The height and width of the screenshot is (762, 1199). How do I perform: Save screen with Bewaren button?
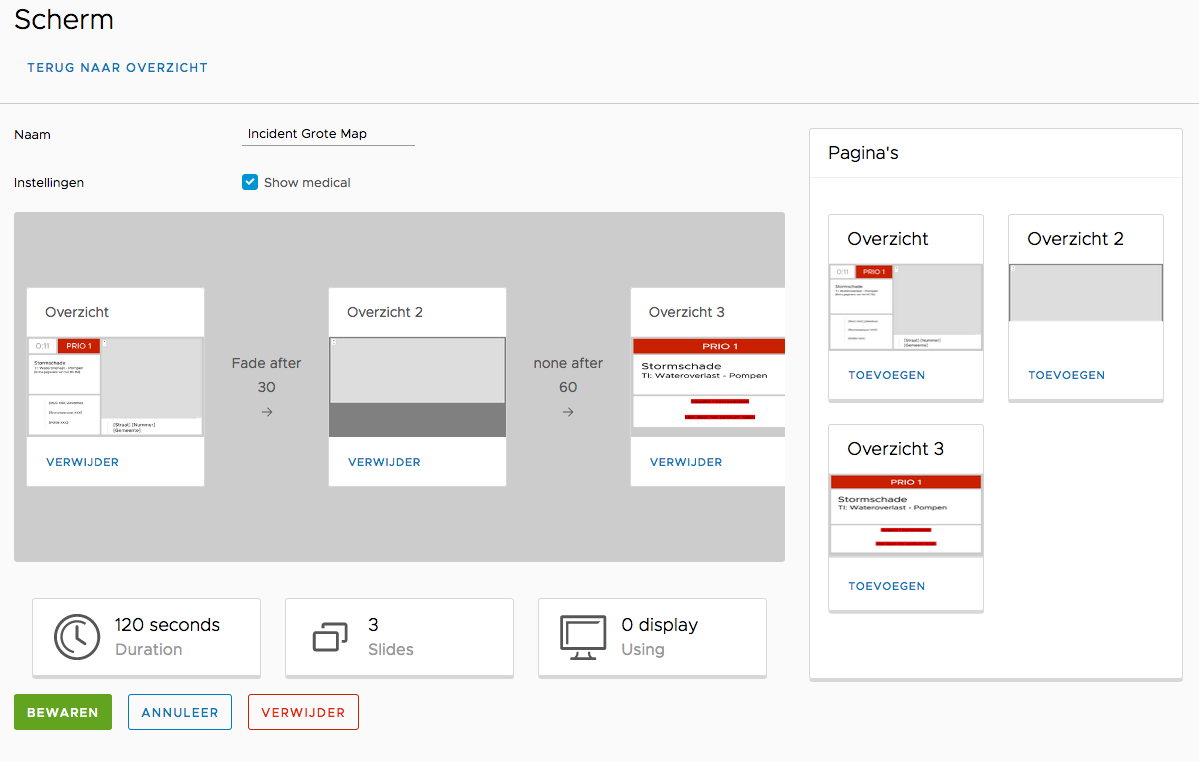pyautogui.click(x=62, y=712)
